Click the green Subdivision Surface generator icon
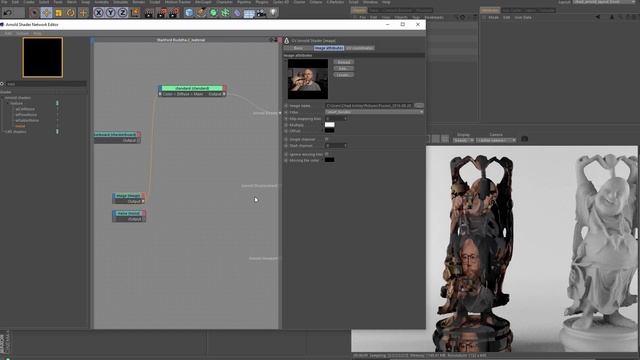 click(213, 13)
